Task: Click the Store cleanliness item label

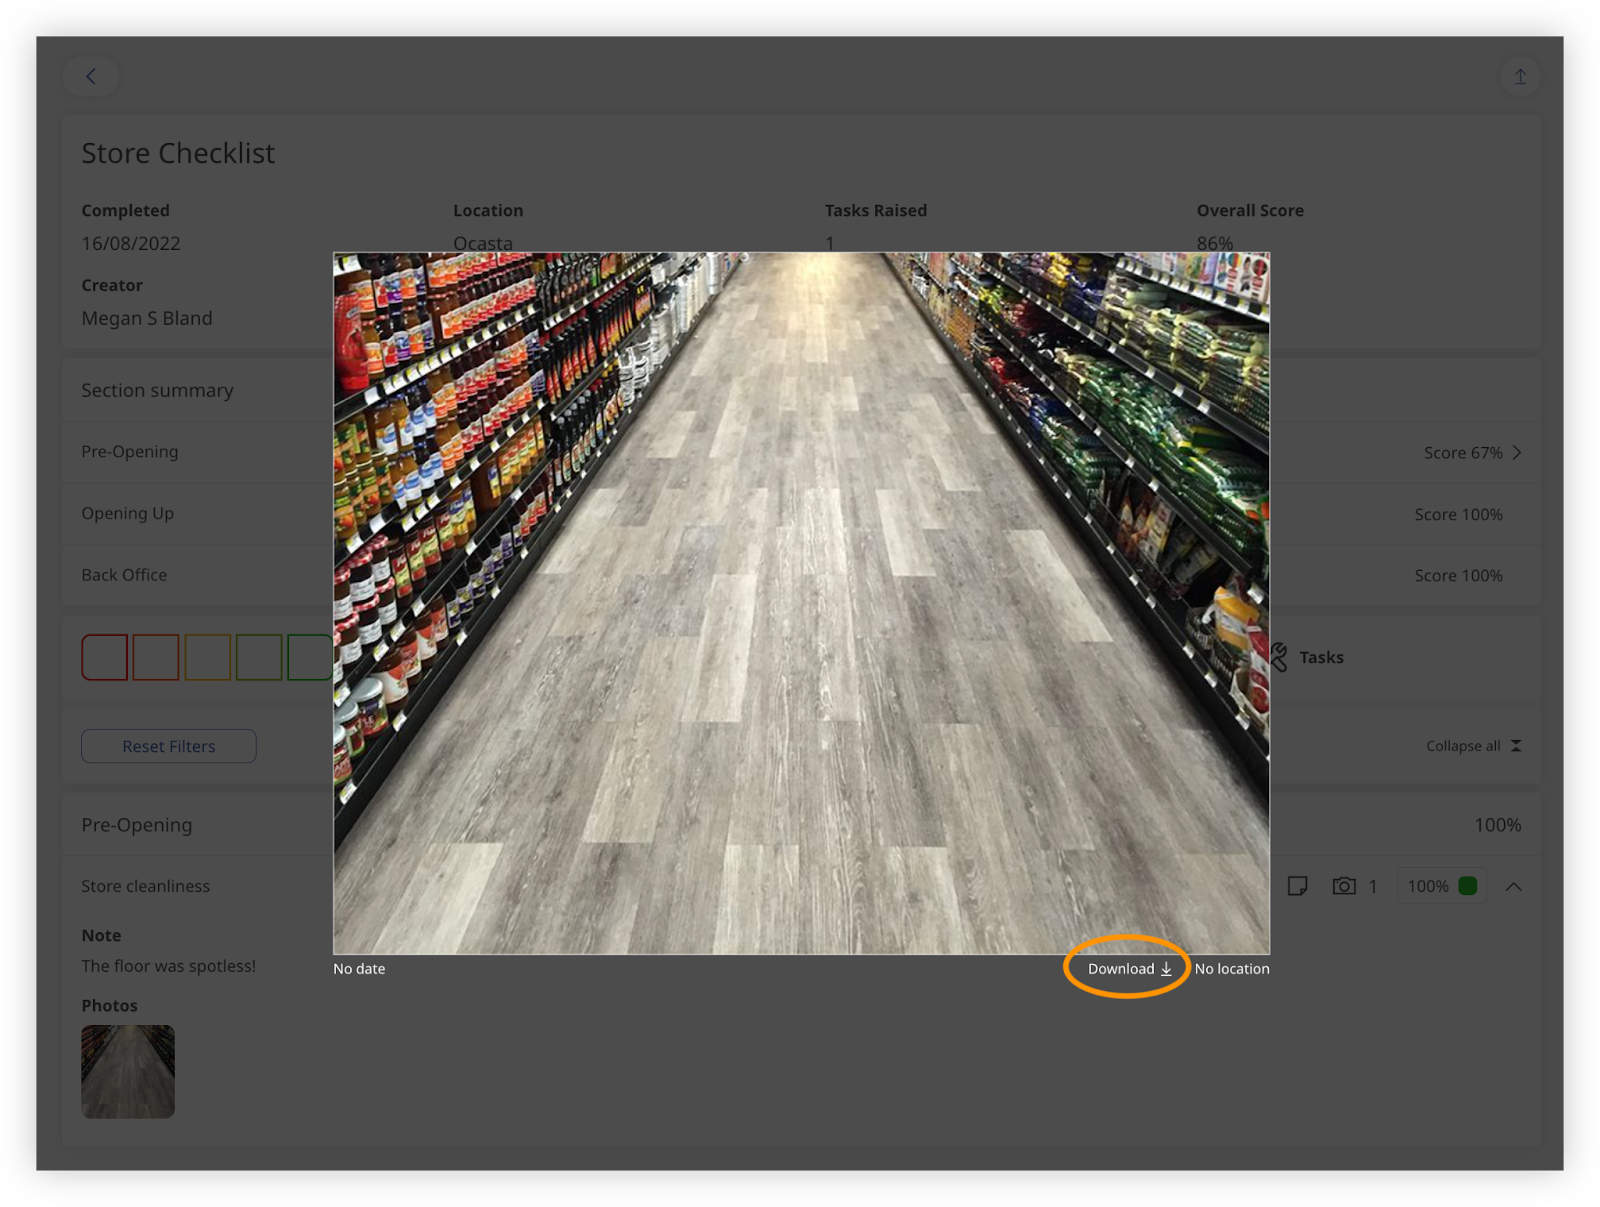Action: pos(145,886)
